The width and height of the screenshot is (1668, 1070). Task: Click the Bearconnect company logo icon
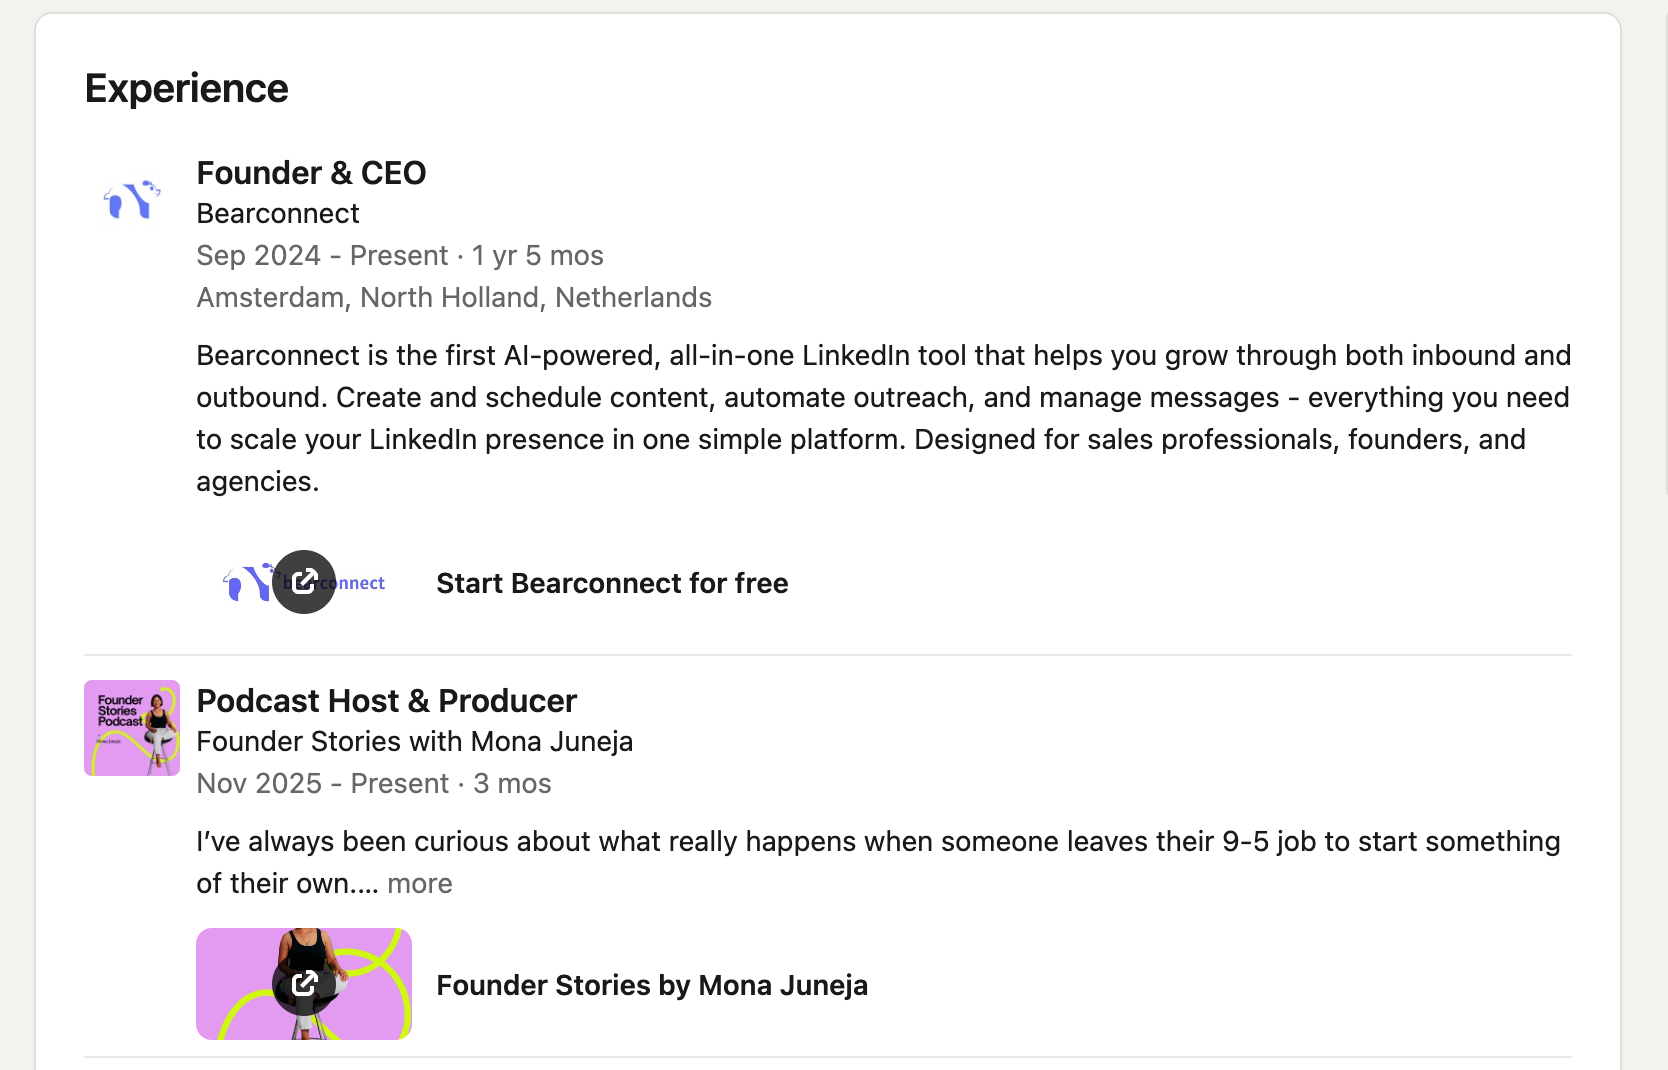132,200
